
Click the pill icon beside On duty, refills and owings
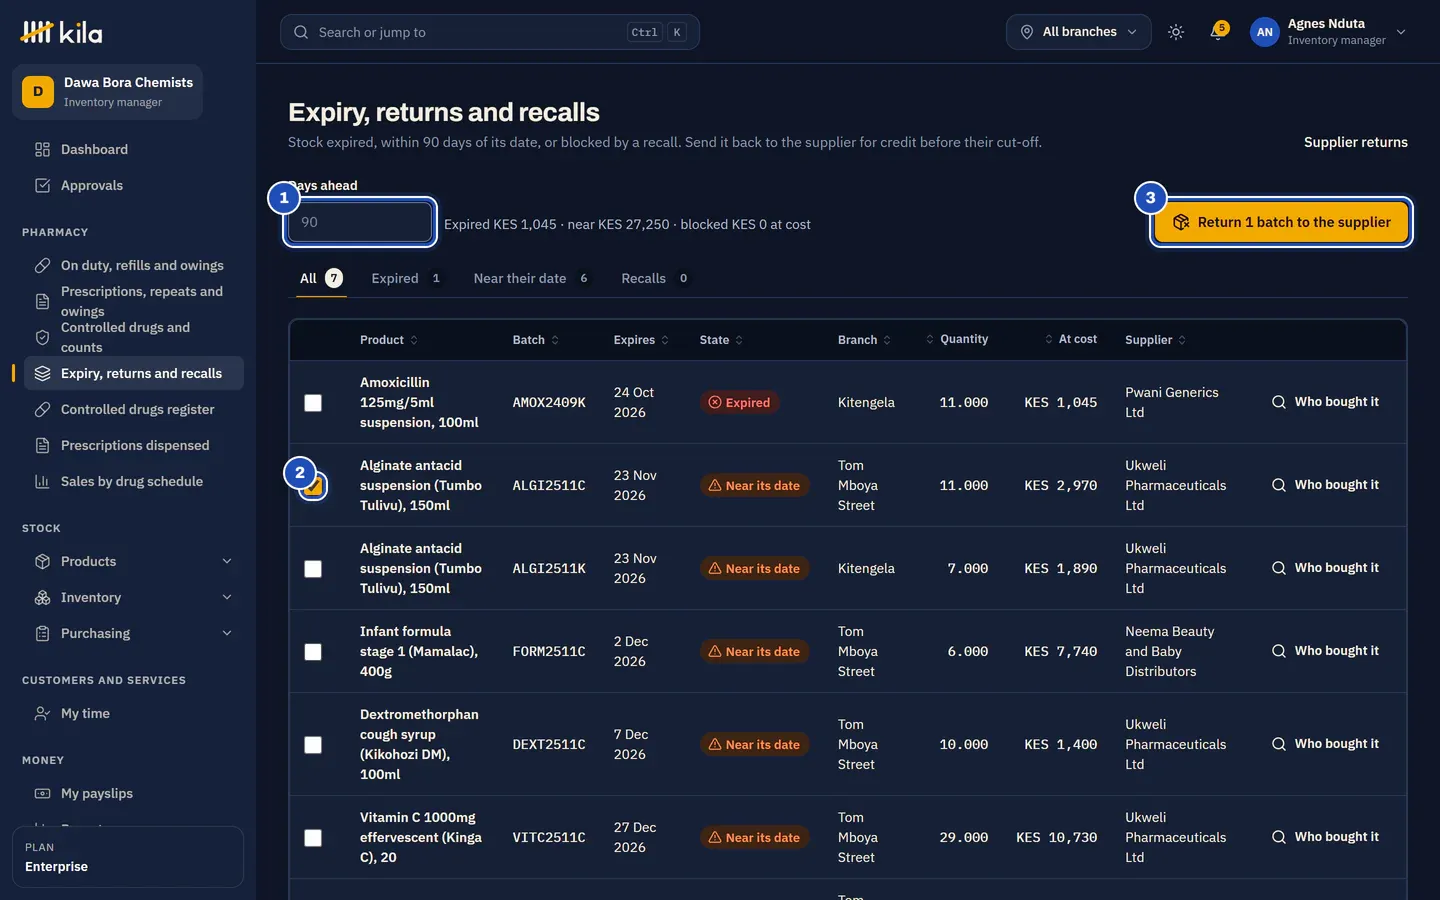[x=42, y=265]
